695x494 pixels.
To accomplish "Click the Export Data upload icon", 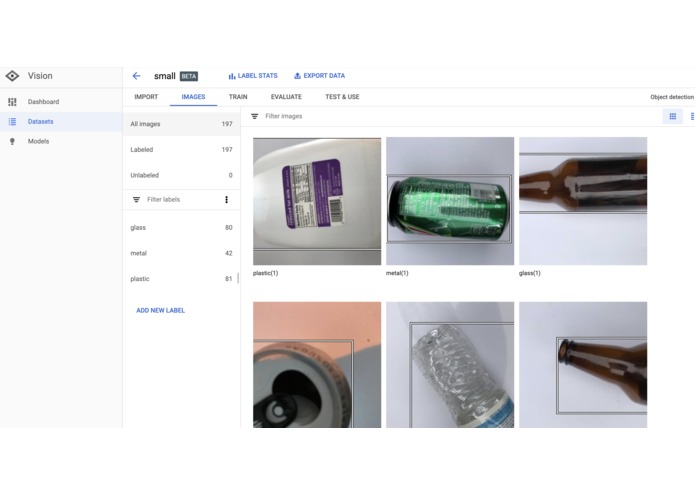I will point(297,76).
